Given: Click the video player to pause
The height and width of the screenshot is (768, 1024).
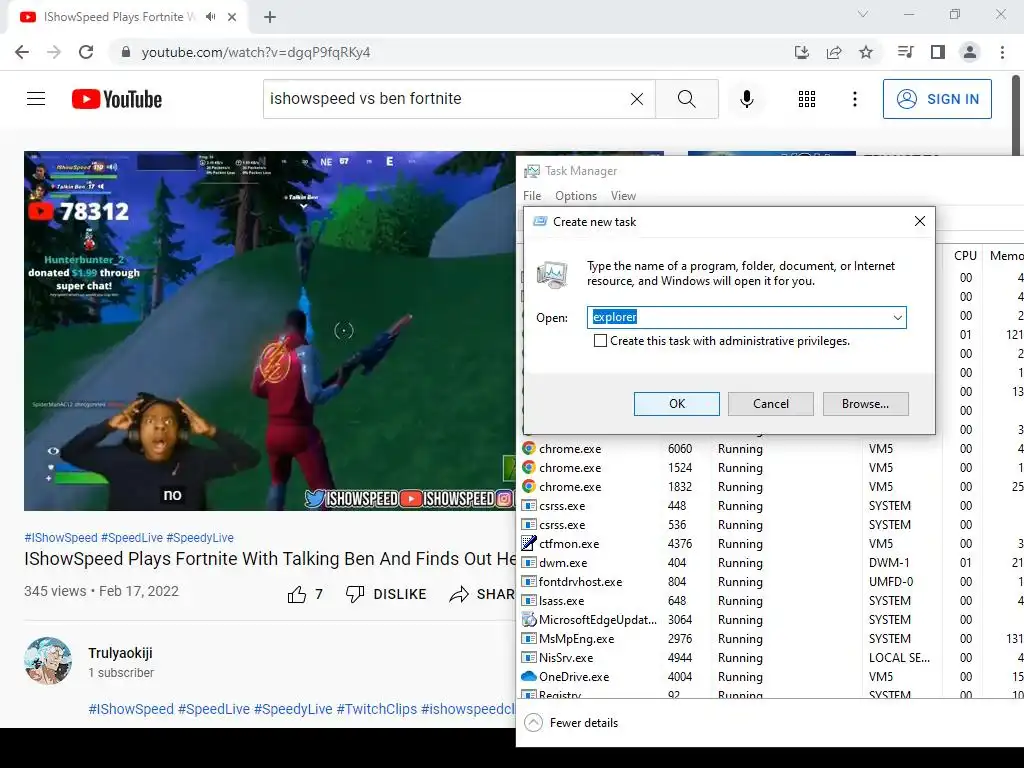Looking at the screenshot, I should point(269,330).
